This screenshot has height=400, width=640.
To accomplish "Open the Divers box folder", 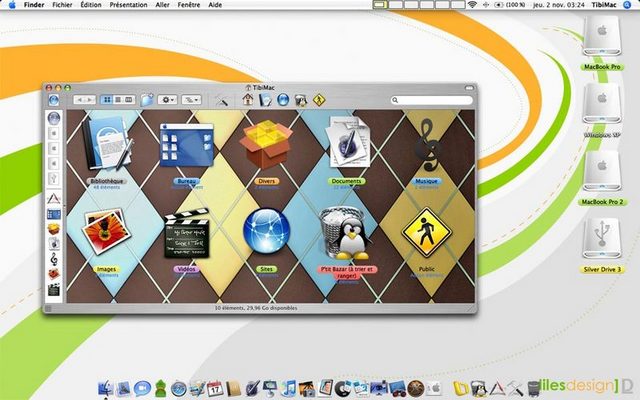I will click(x=266, y=144).
